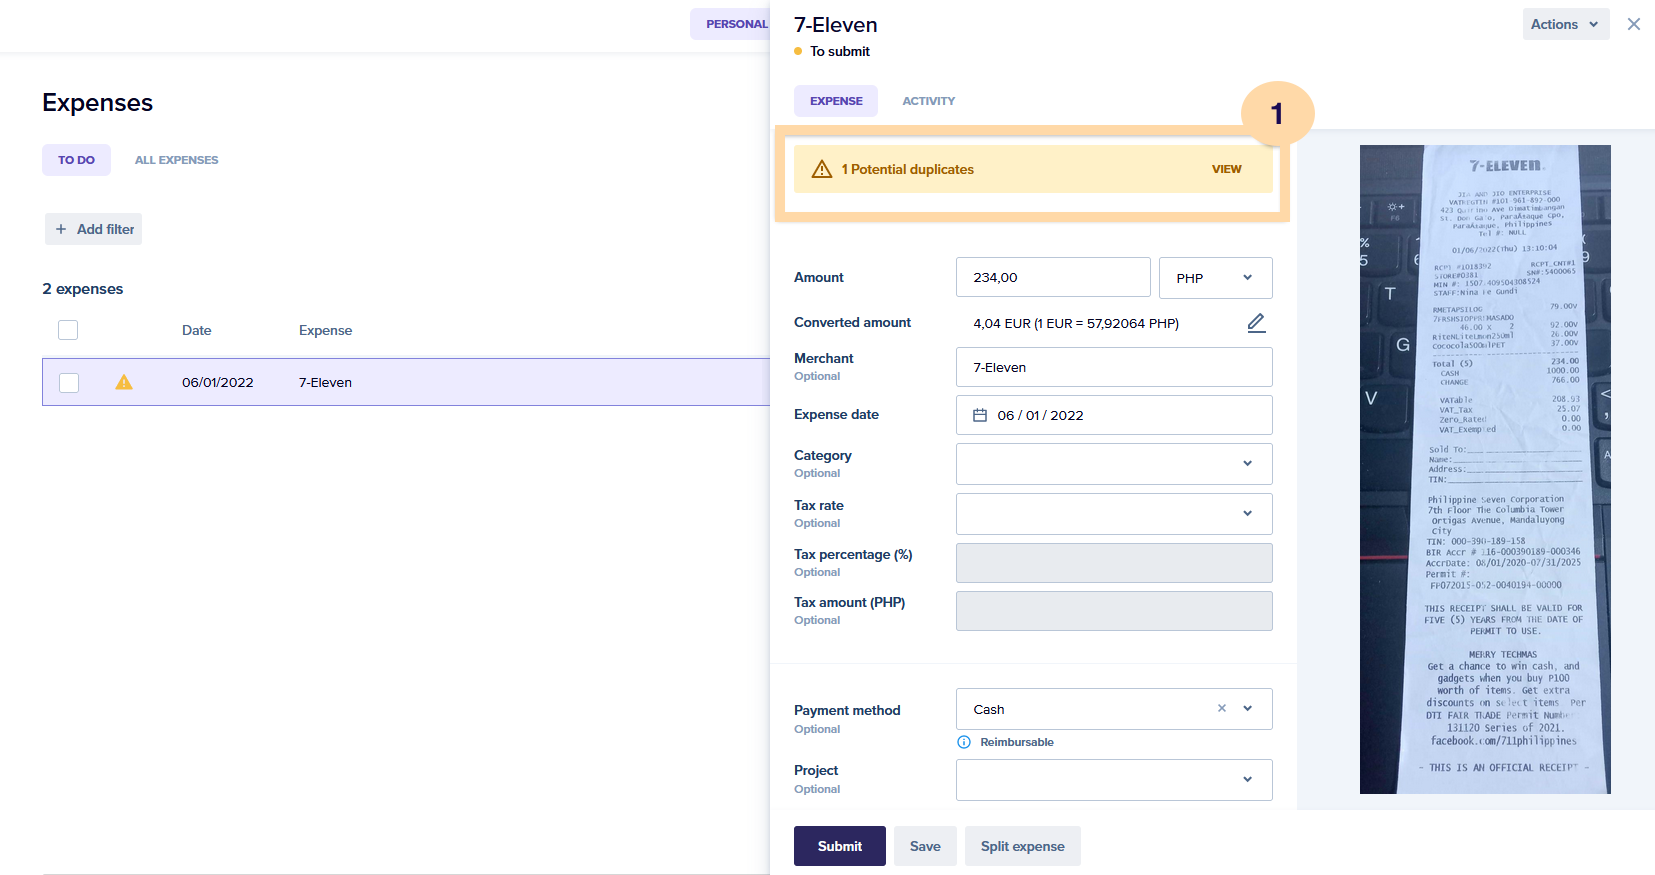
Task: Click the Expense column header
Action: [325, 330]
